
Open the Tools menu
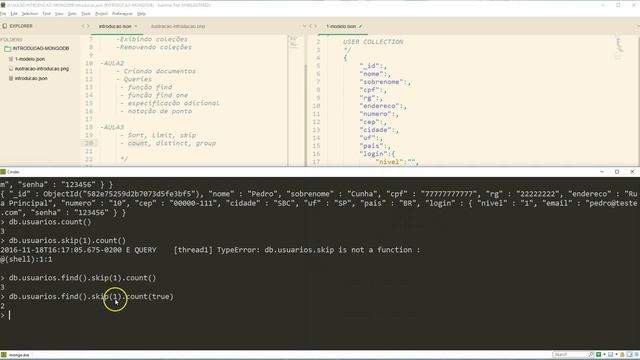(x=86, y=13)
